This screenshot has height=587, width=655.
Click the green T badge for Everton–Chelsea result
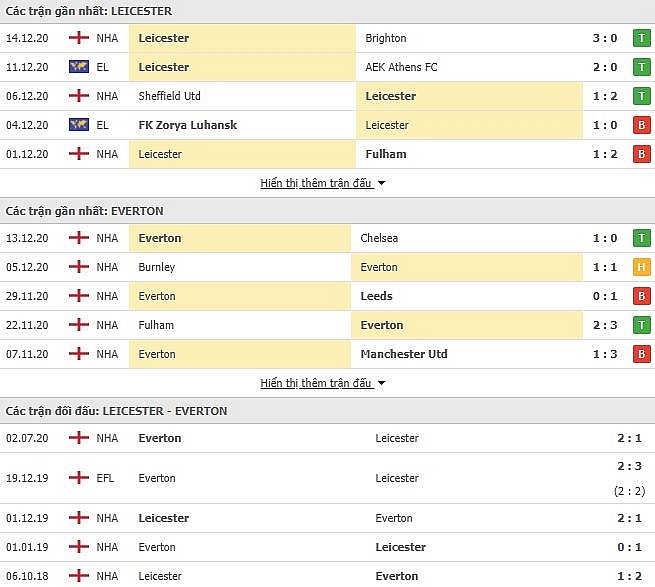tap(640, 238)
